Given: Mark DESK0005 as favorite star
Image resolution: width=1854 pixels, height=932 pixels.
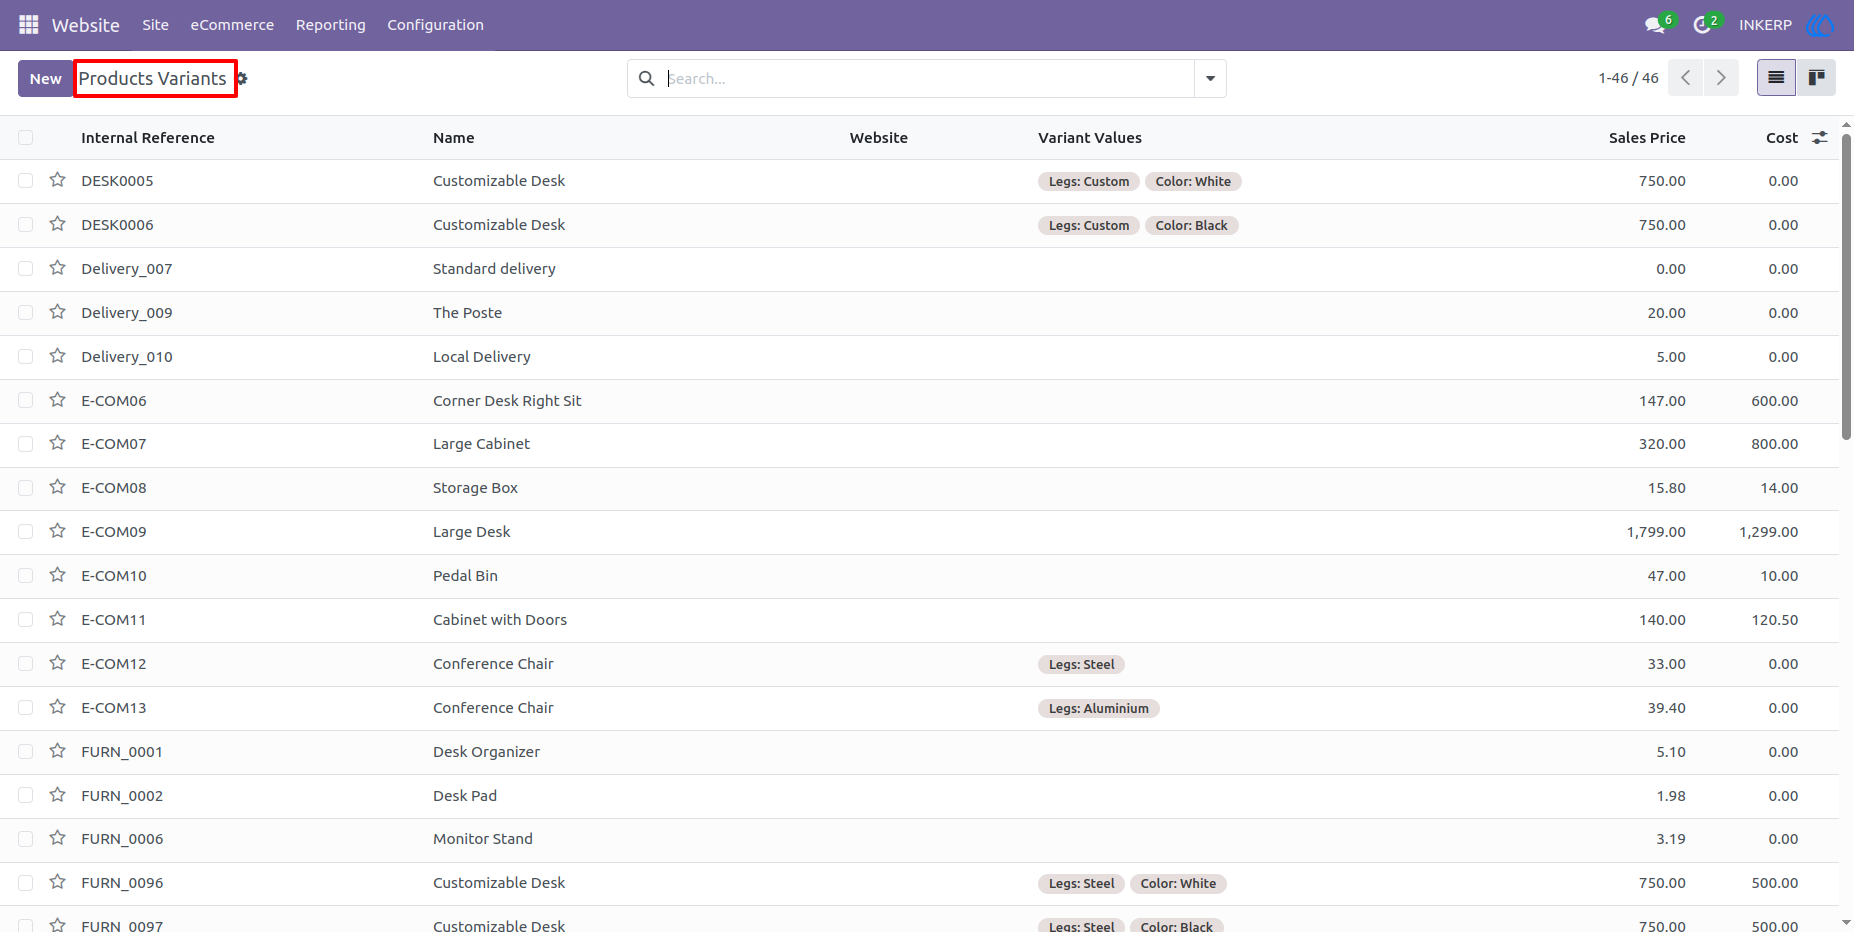Looking at the screenshot, I should [x=58, y=180].
